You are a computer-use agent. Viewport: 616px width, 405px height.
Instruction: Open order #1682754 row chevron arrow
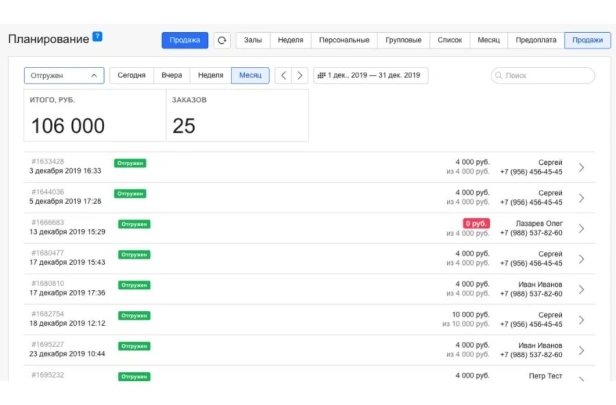(582, 319)
